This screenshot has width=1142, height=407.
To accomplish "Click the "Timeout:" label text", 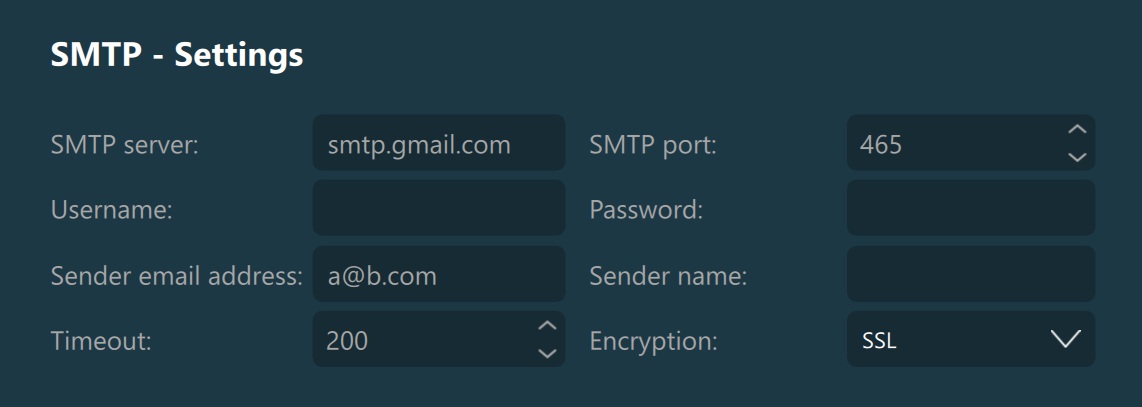I will [101, 341].
